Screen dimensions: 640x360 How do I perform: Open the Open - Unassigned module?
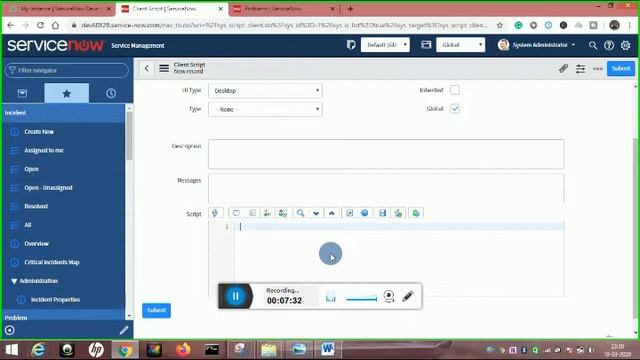click(x=48, y=188)
